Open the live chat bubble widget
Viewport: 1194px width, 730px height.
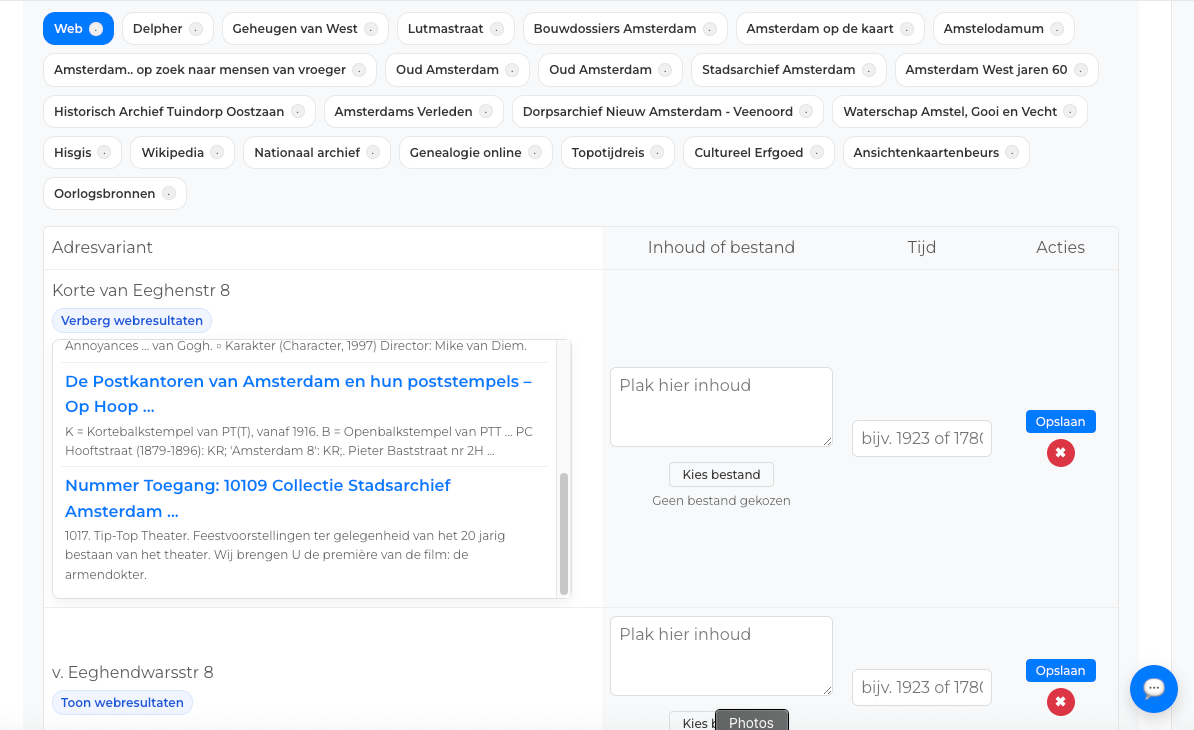1153,688
